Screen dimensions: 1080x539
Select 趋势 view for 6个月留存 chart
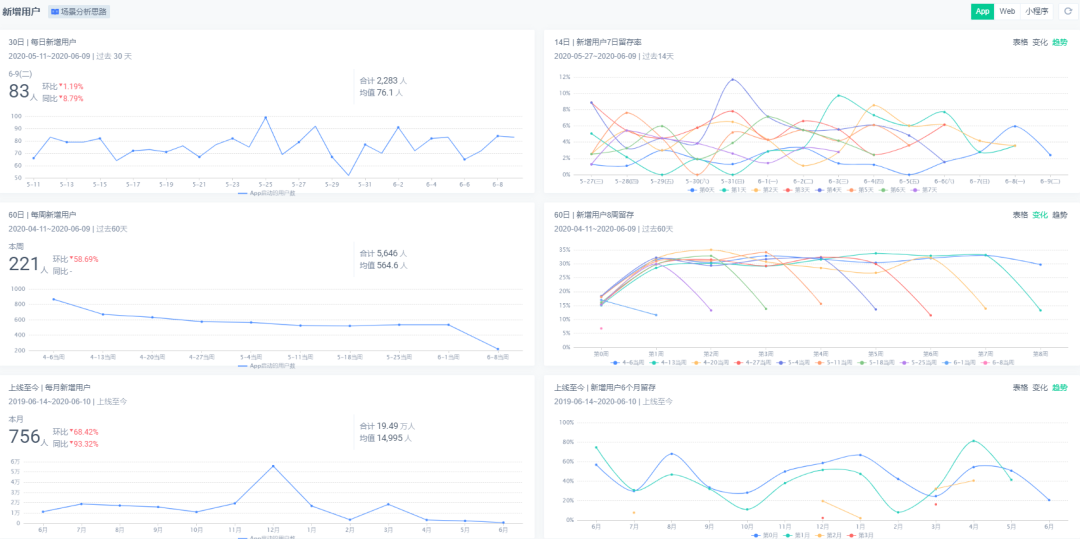click(1059, 388)
